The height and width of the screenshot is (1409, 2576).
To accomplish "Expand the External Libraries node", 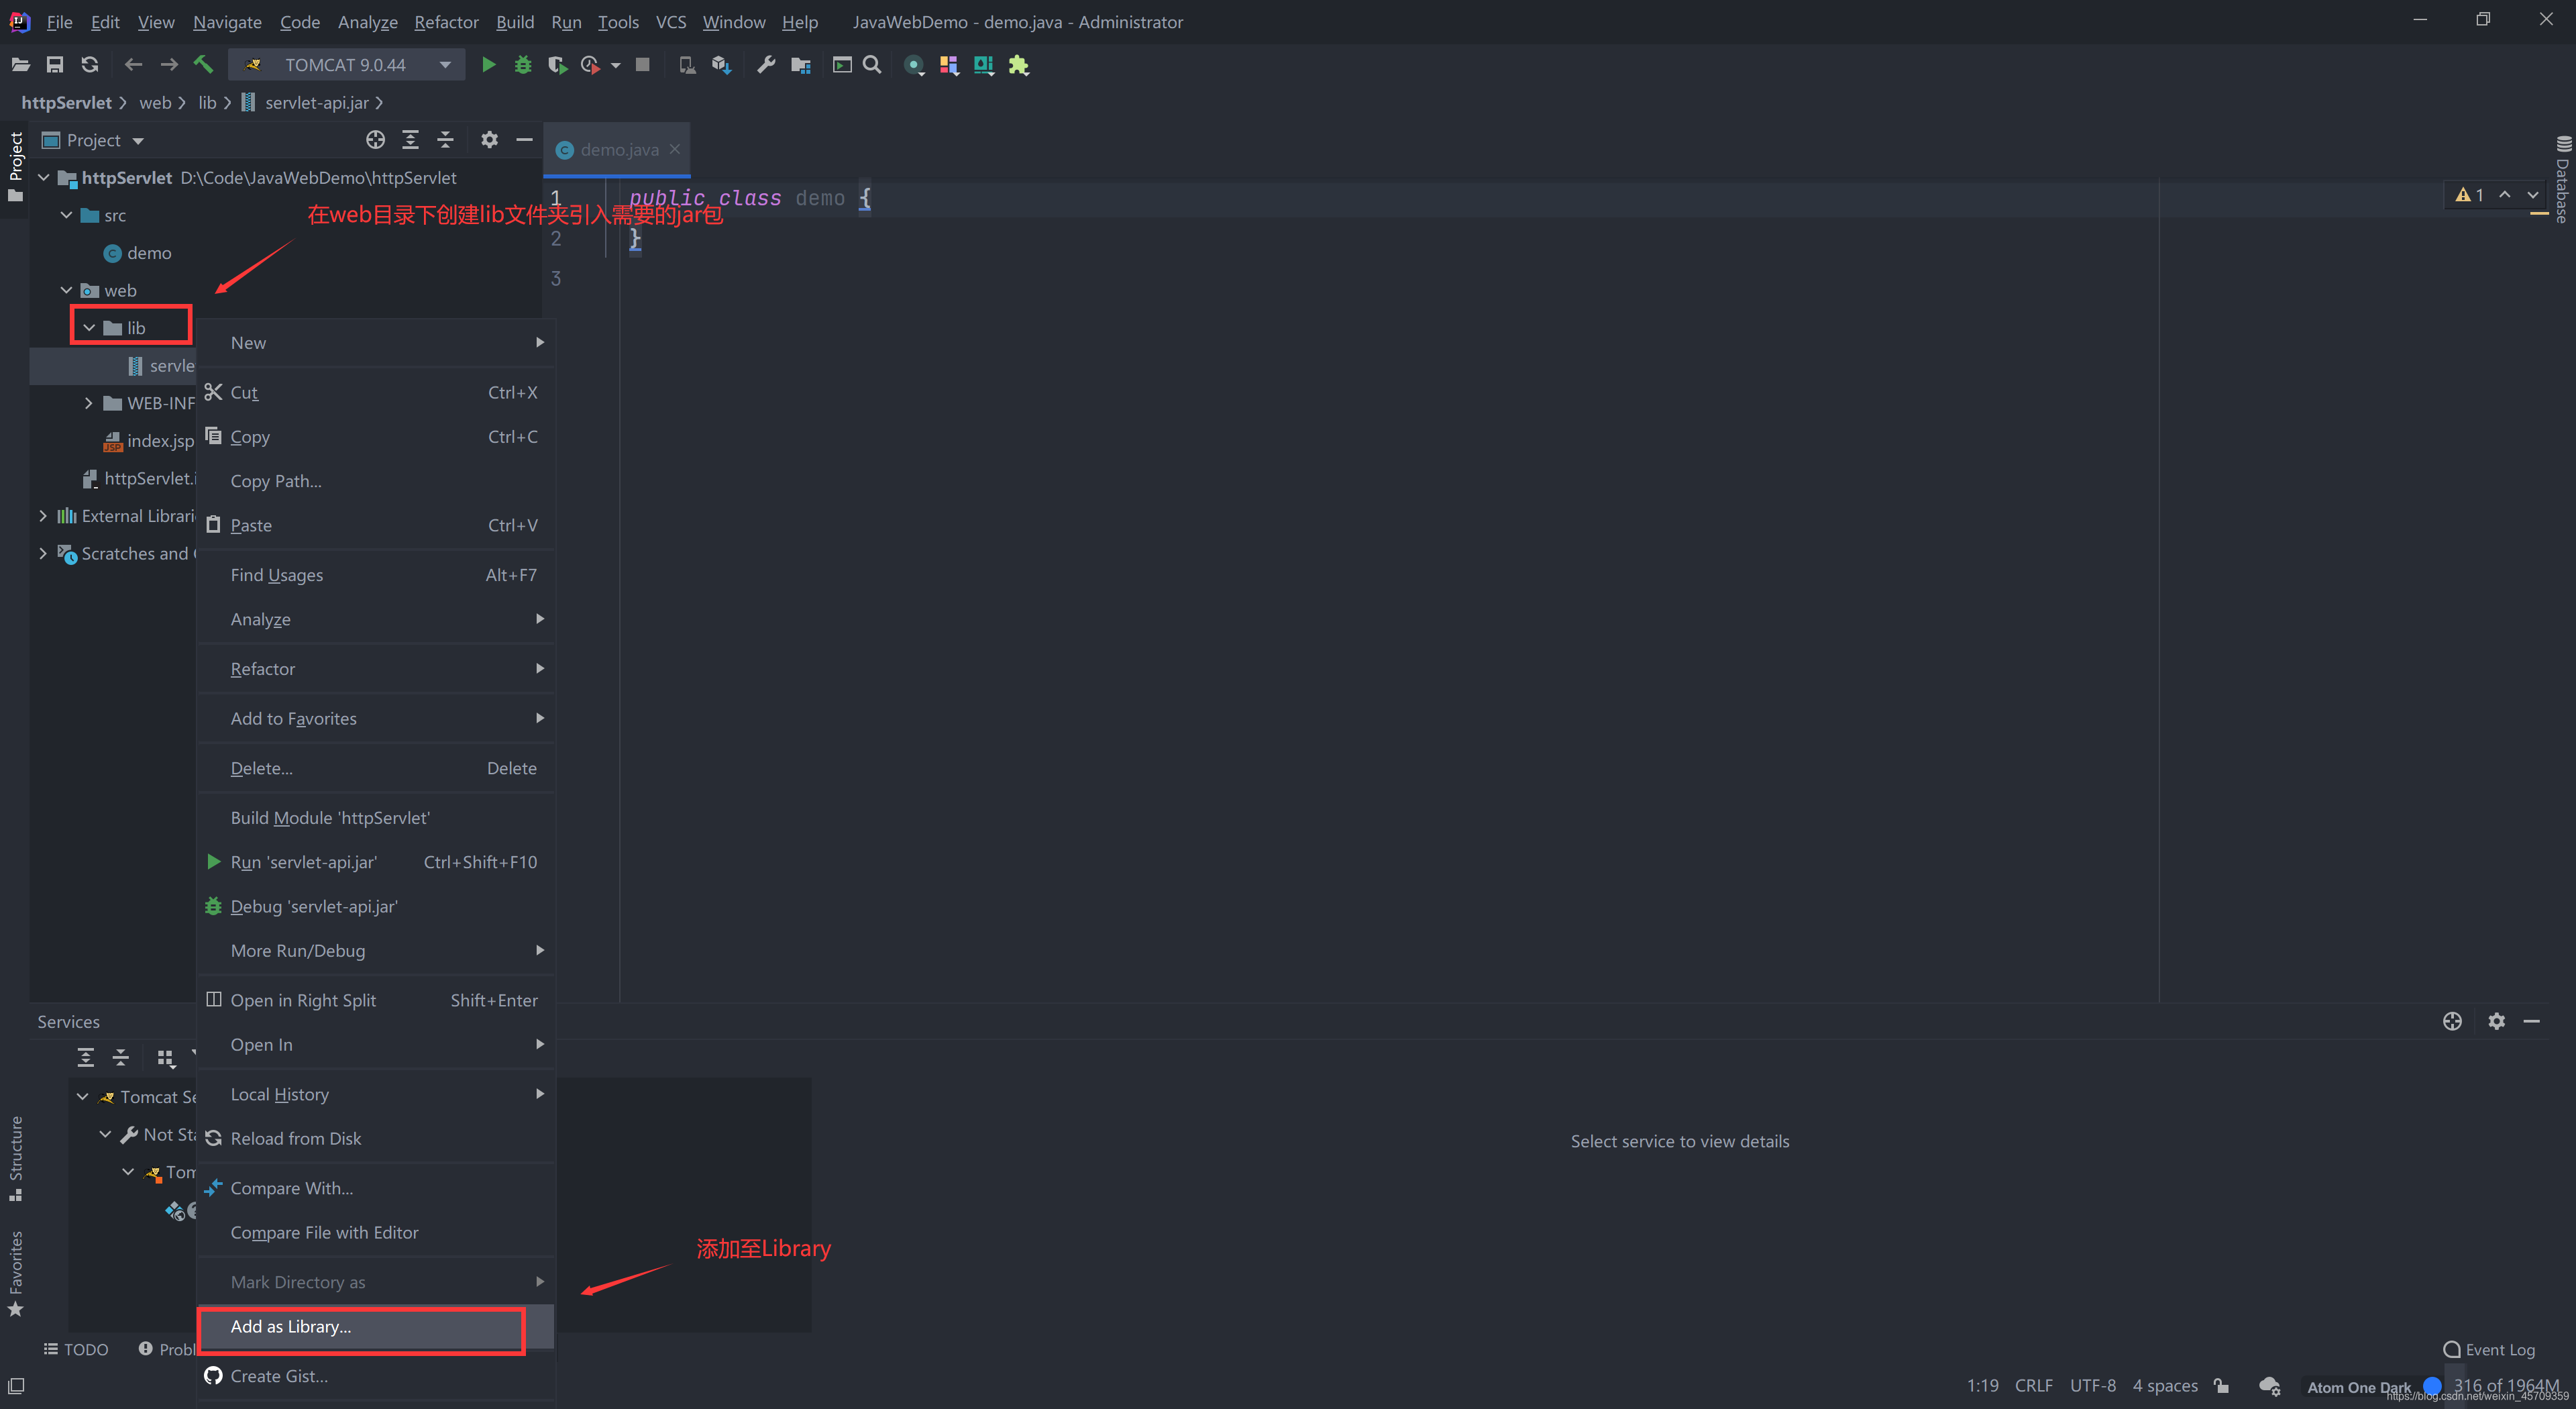I will [43, 516].
